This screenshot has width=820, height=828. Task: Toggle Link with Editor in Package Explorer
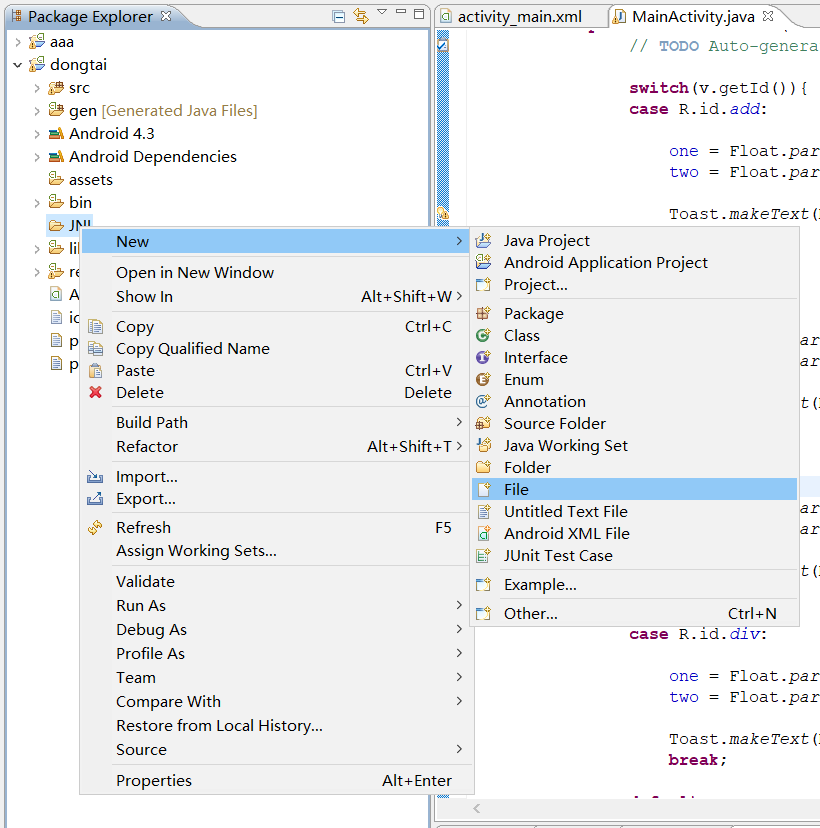pos(360,16)
